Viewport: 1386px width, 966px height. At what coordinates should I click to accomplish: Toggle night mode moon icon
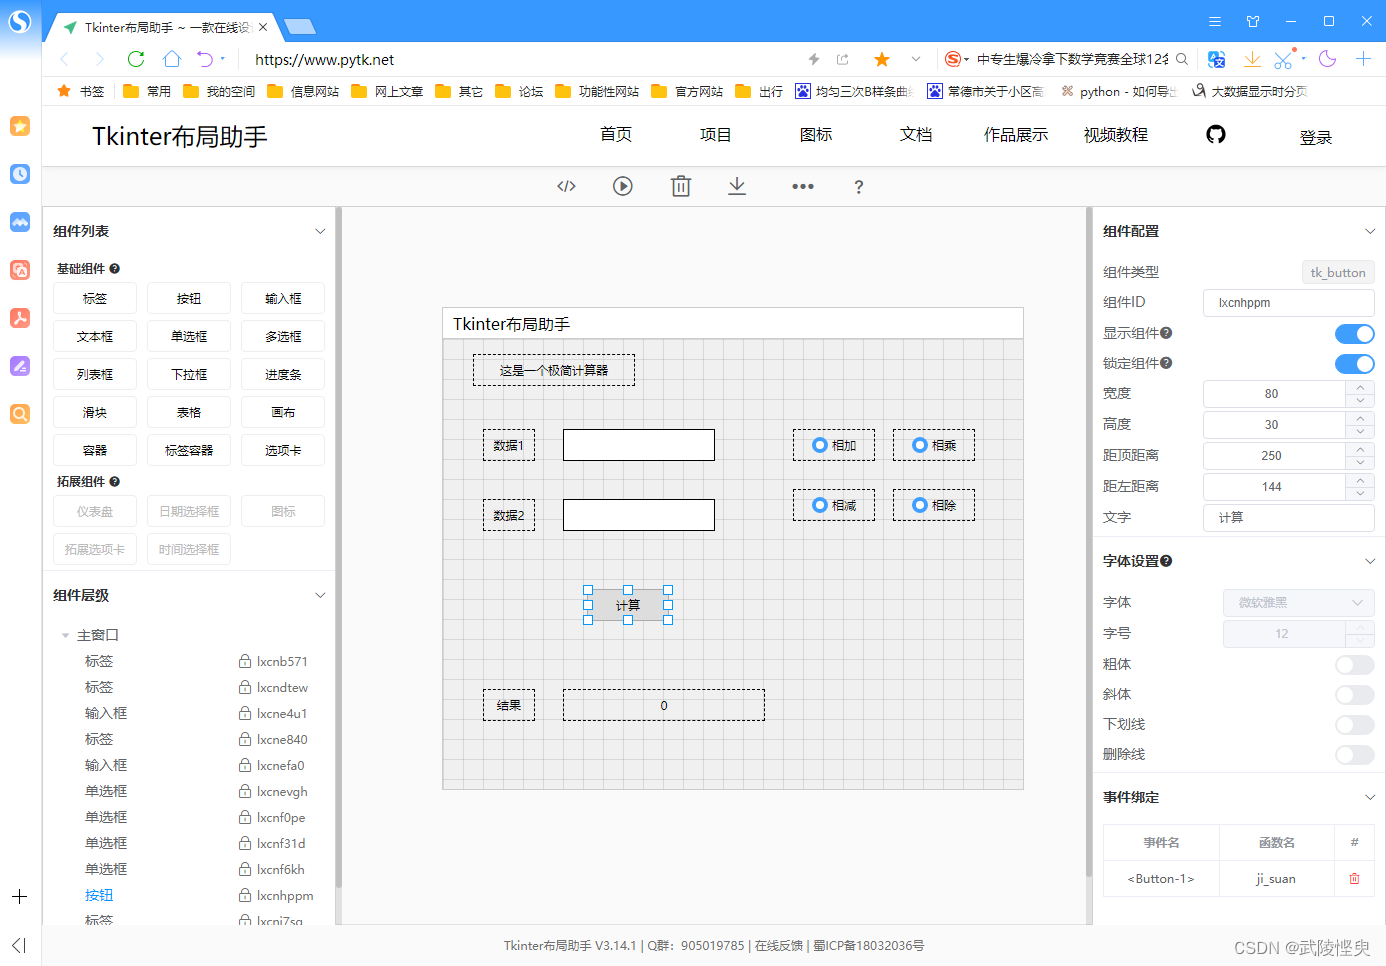click(x=1328, y=59)
